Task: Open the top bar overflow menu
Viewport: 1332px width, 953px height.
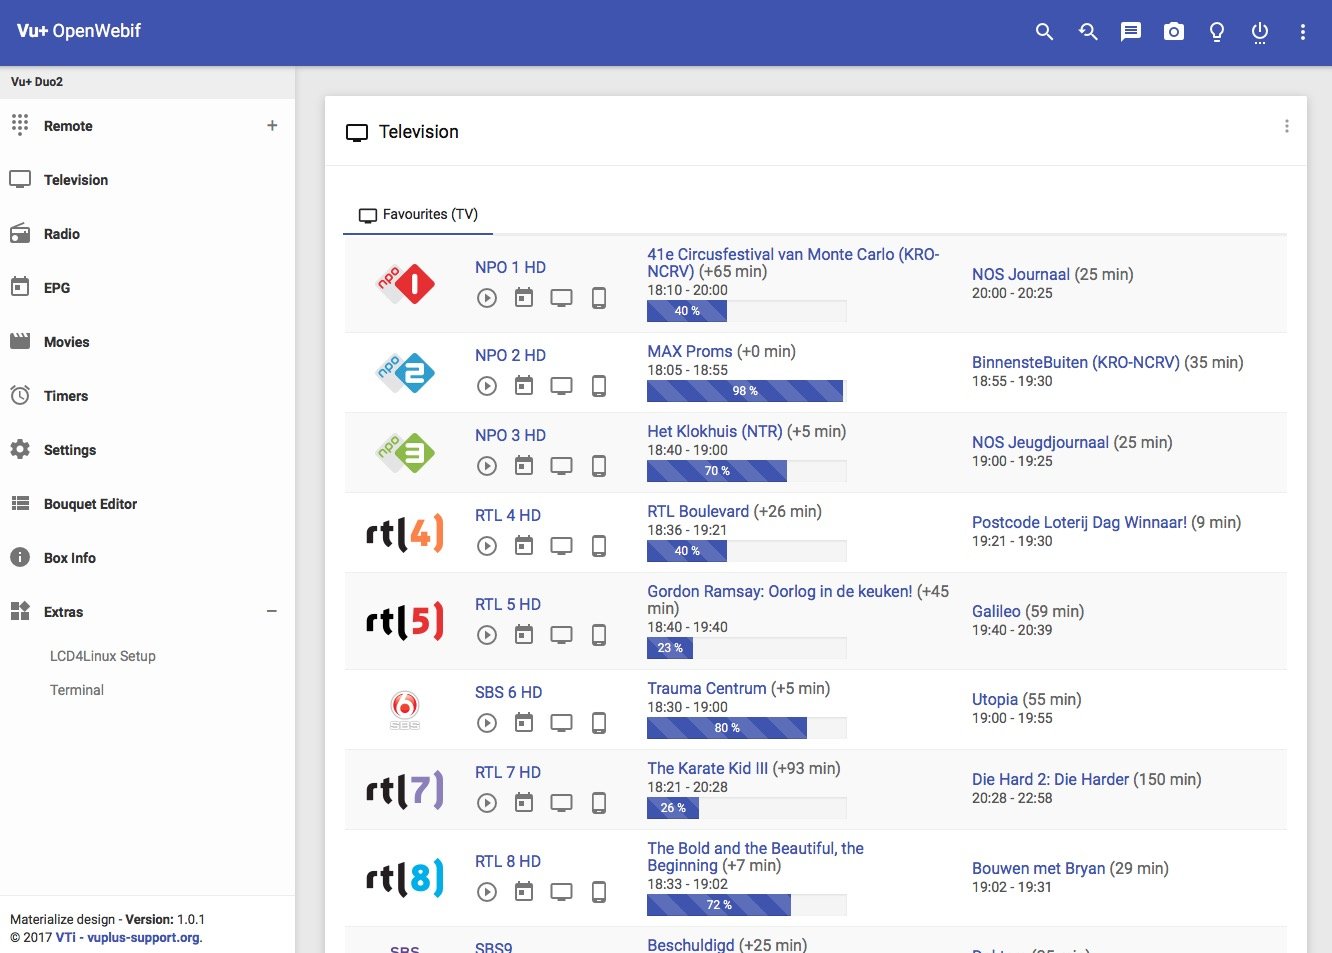Action: pyautogui.click(x=1303, y=32)
